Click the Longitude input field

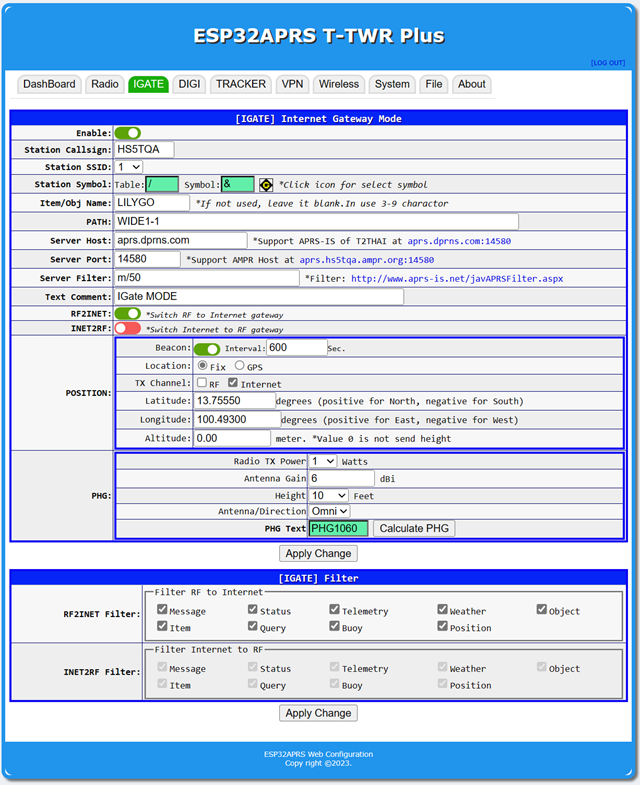[238, 419]
